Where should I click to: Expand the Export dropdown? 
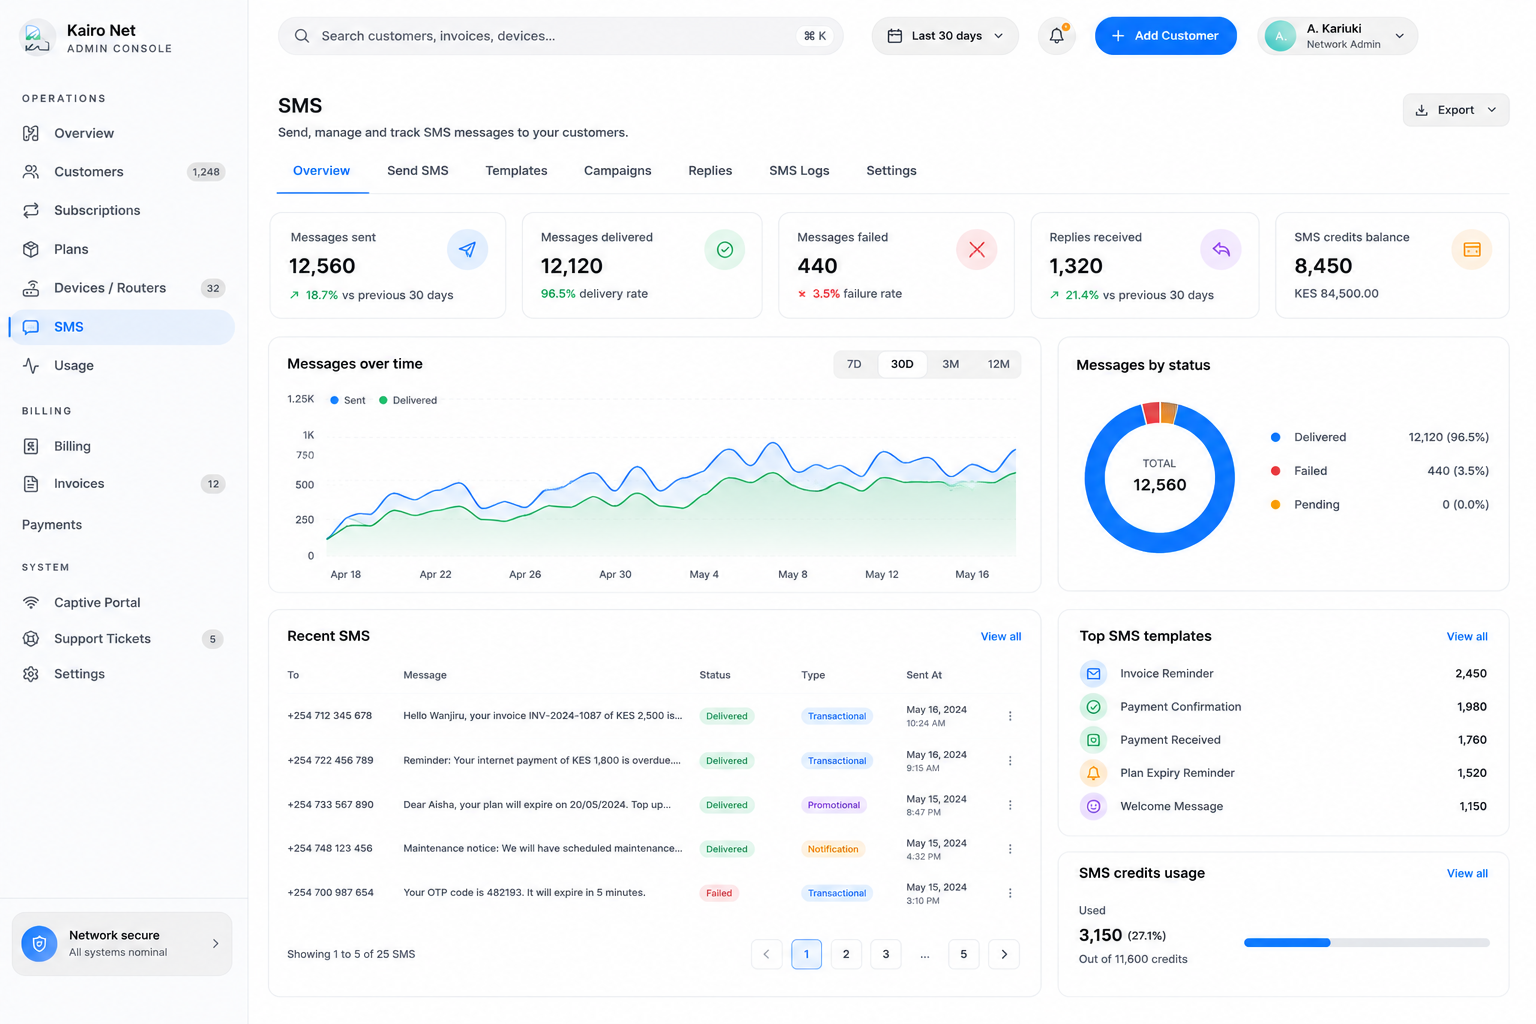[1456, 110]
